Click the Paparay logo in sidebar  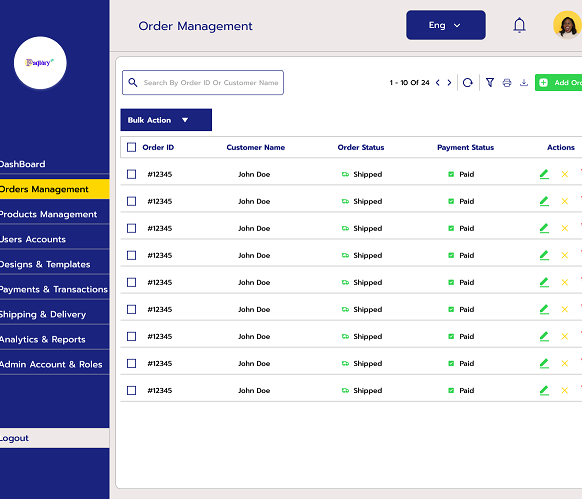[40, 62]
